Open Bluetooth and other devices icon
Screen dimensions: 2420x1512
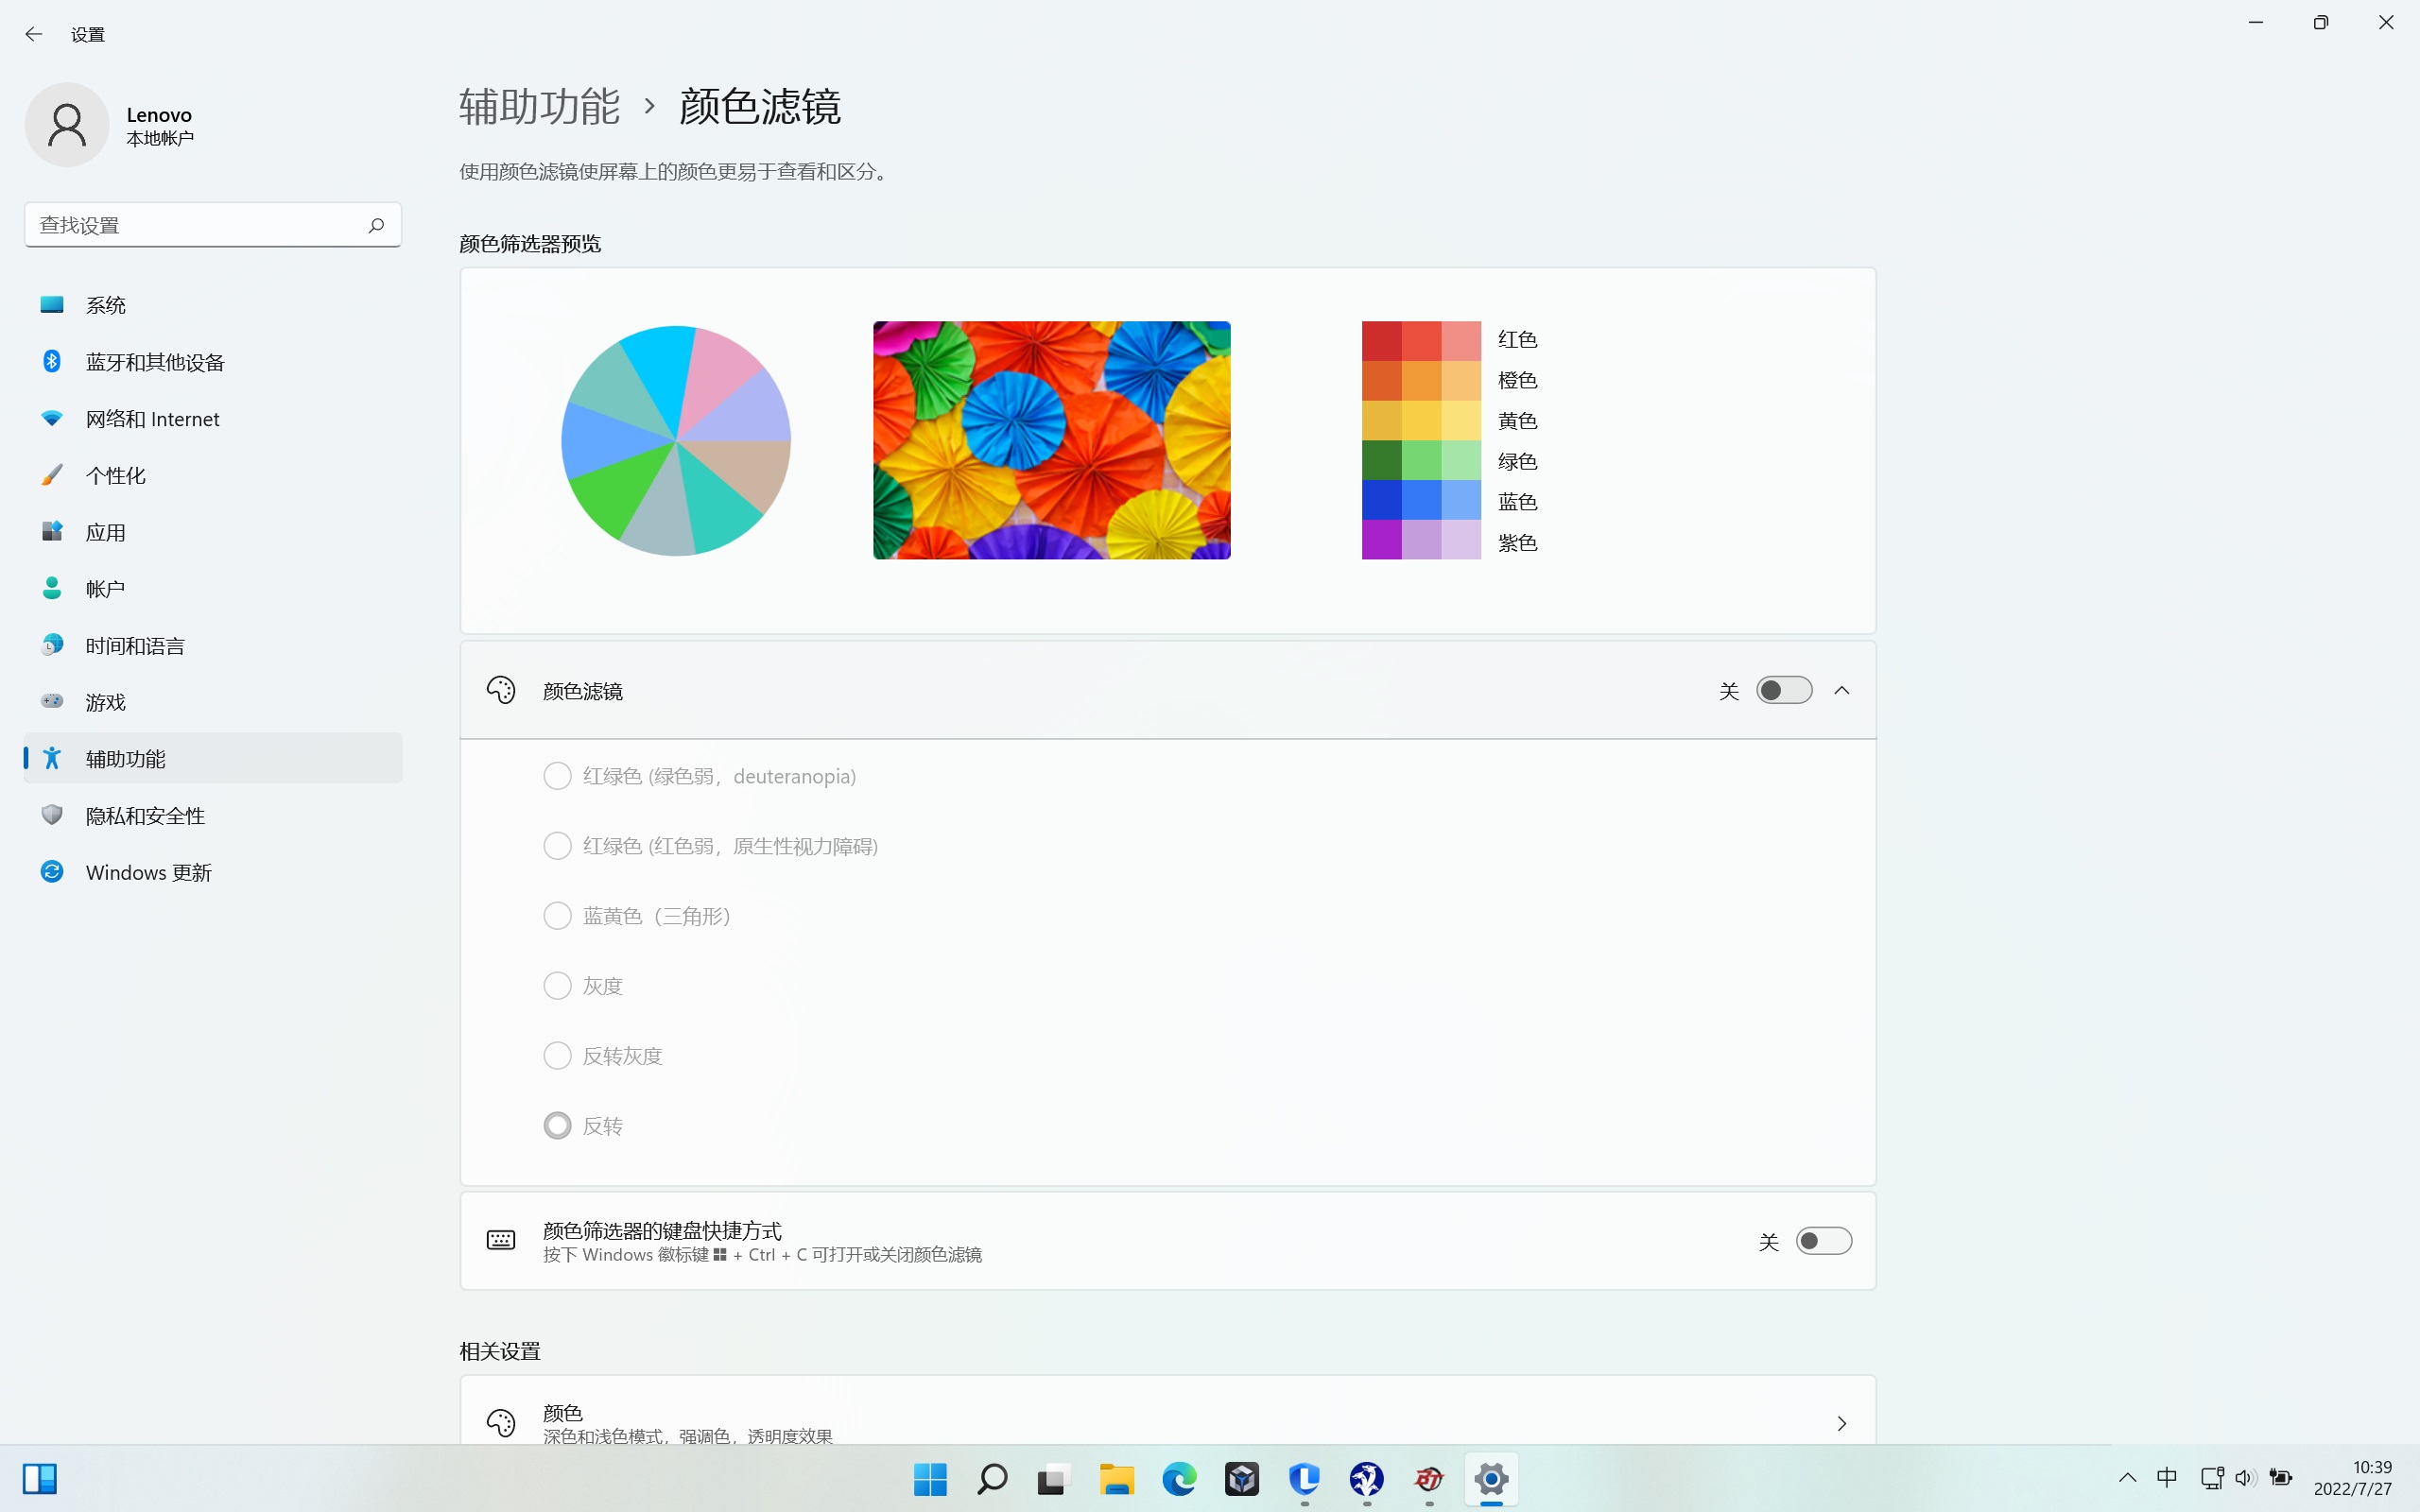[52, 361]
